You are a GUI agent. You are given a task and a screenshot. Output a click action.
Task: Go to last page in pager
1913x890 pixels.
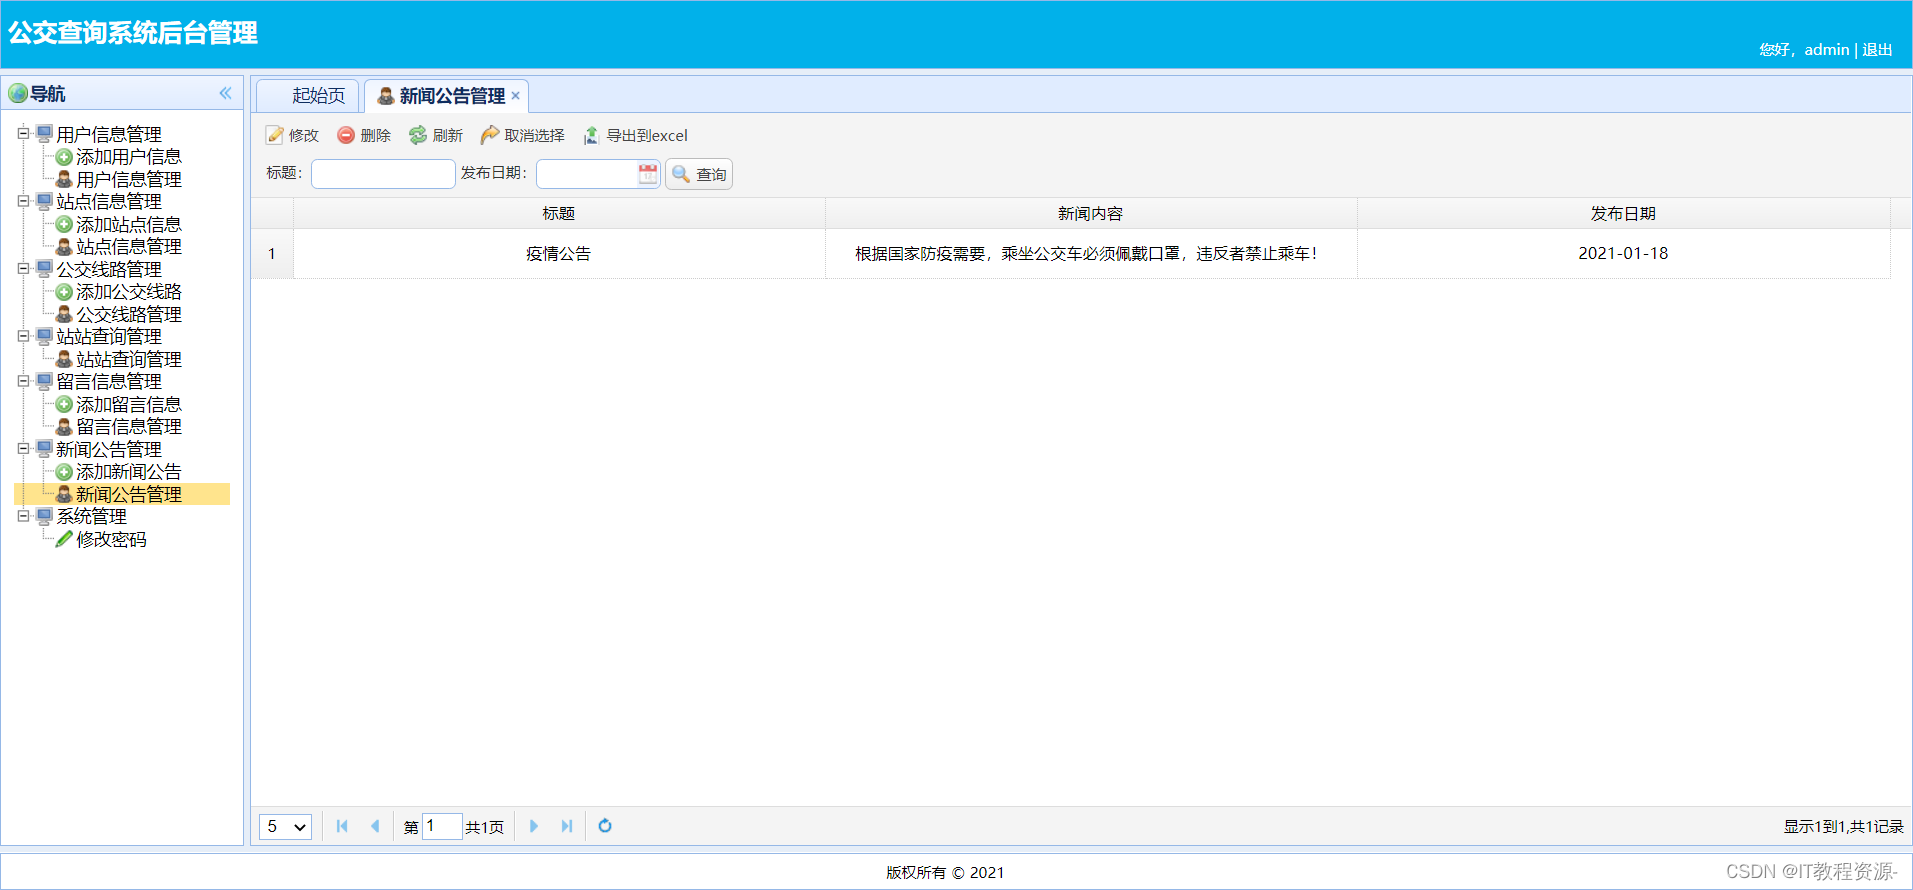pyautogui.click(x=567, y=826)
